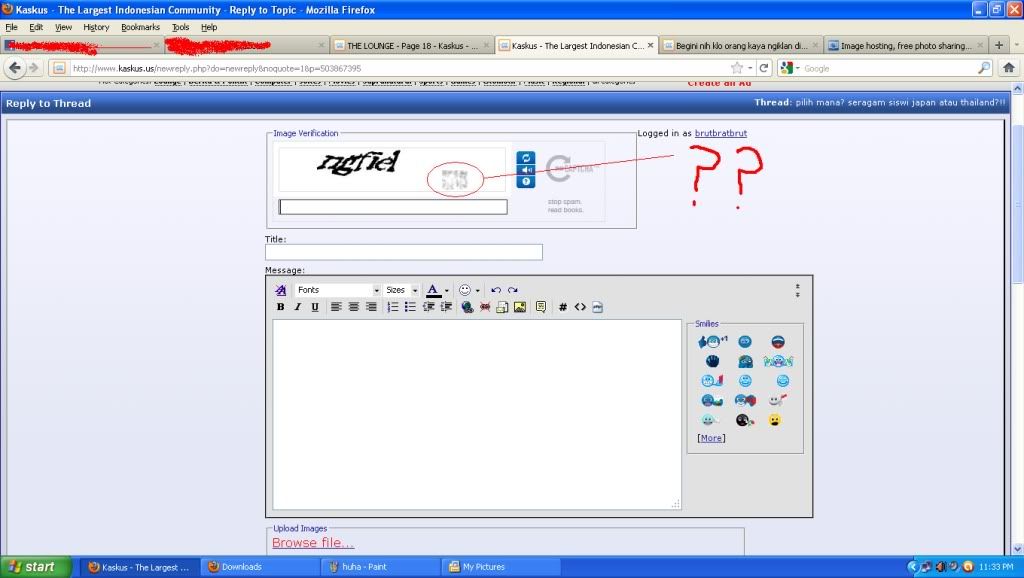Screen dimensions: 1024x578
Task: Click the URL address bar
Action: pos(398,68)
